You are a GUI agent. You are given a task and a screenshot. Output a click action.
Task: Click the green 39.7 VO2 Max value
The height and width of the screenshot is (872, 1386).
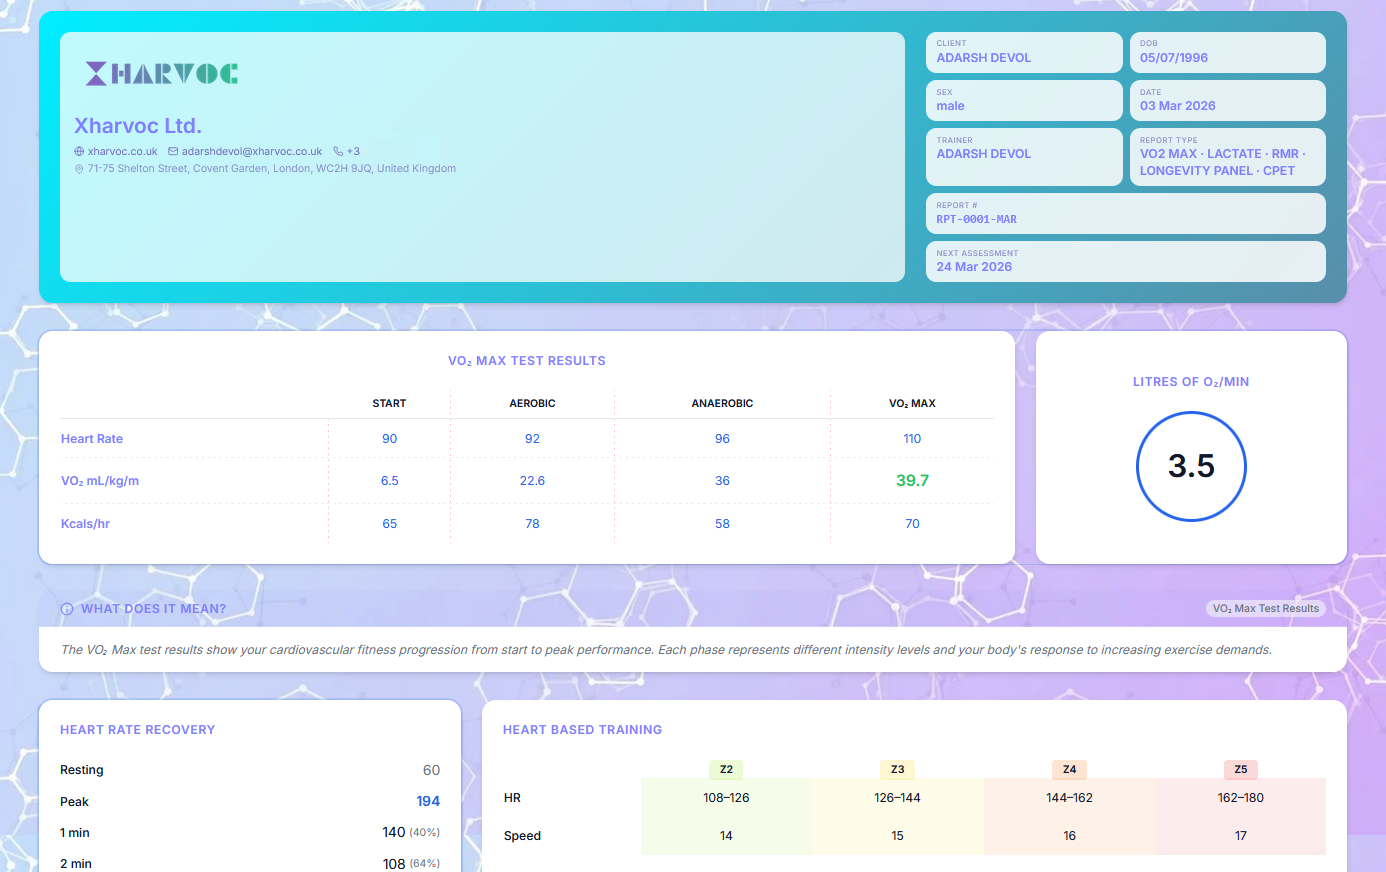[911, 480]
